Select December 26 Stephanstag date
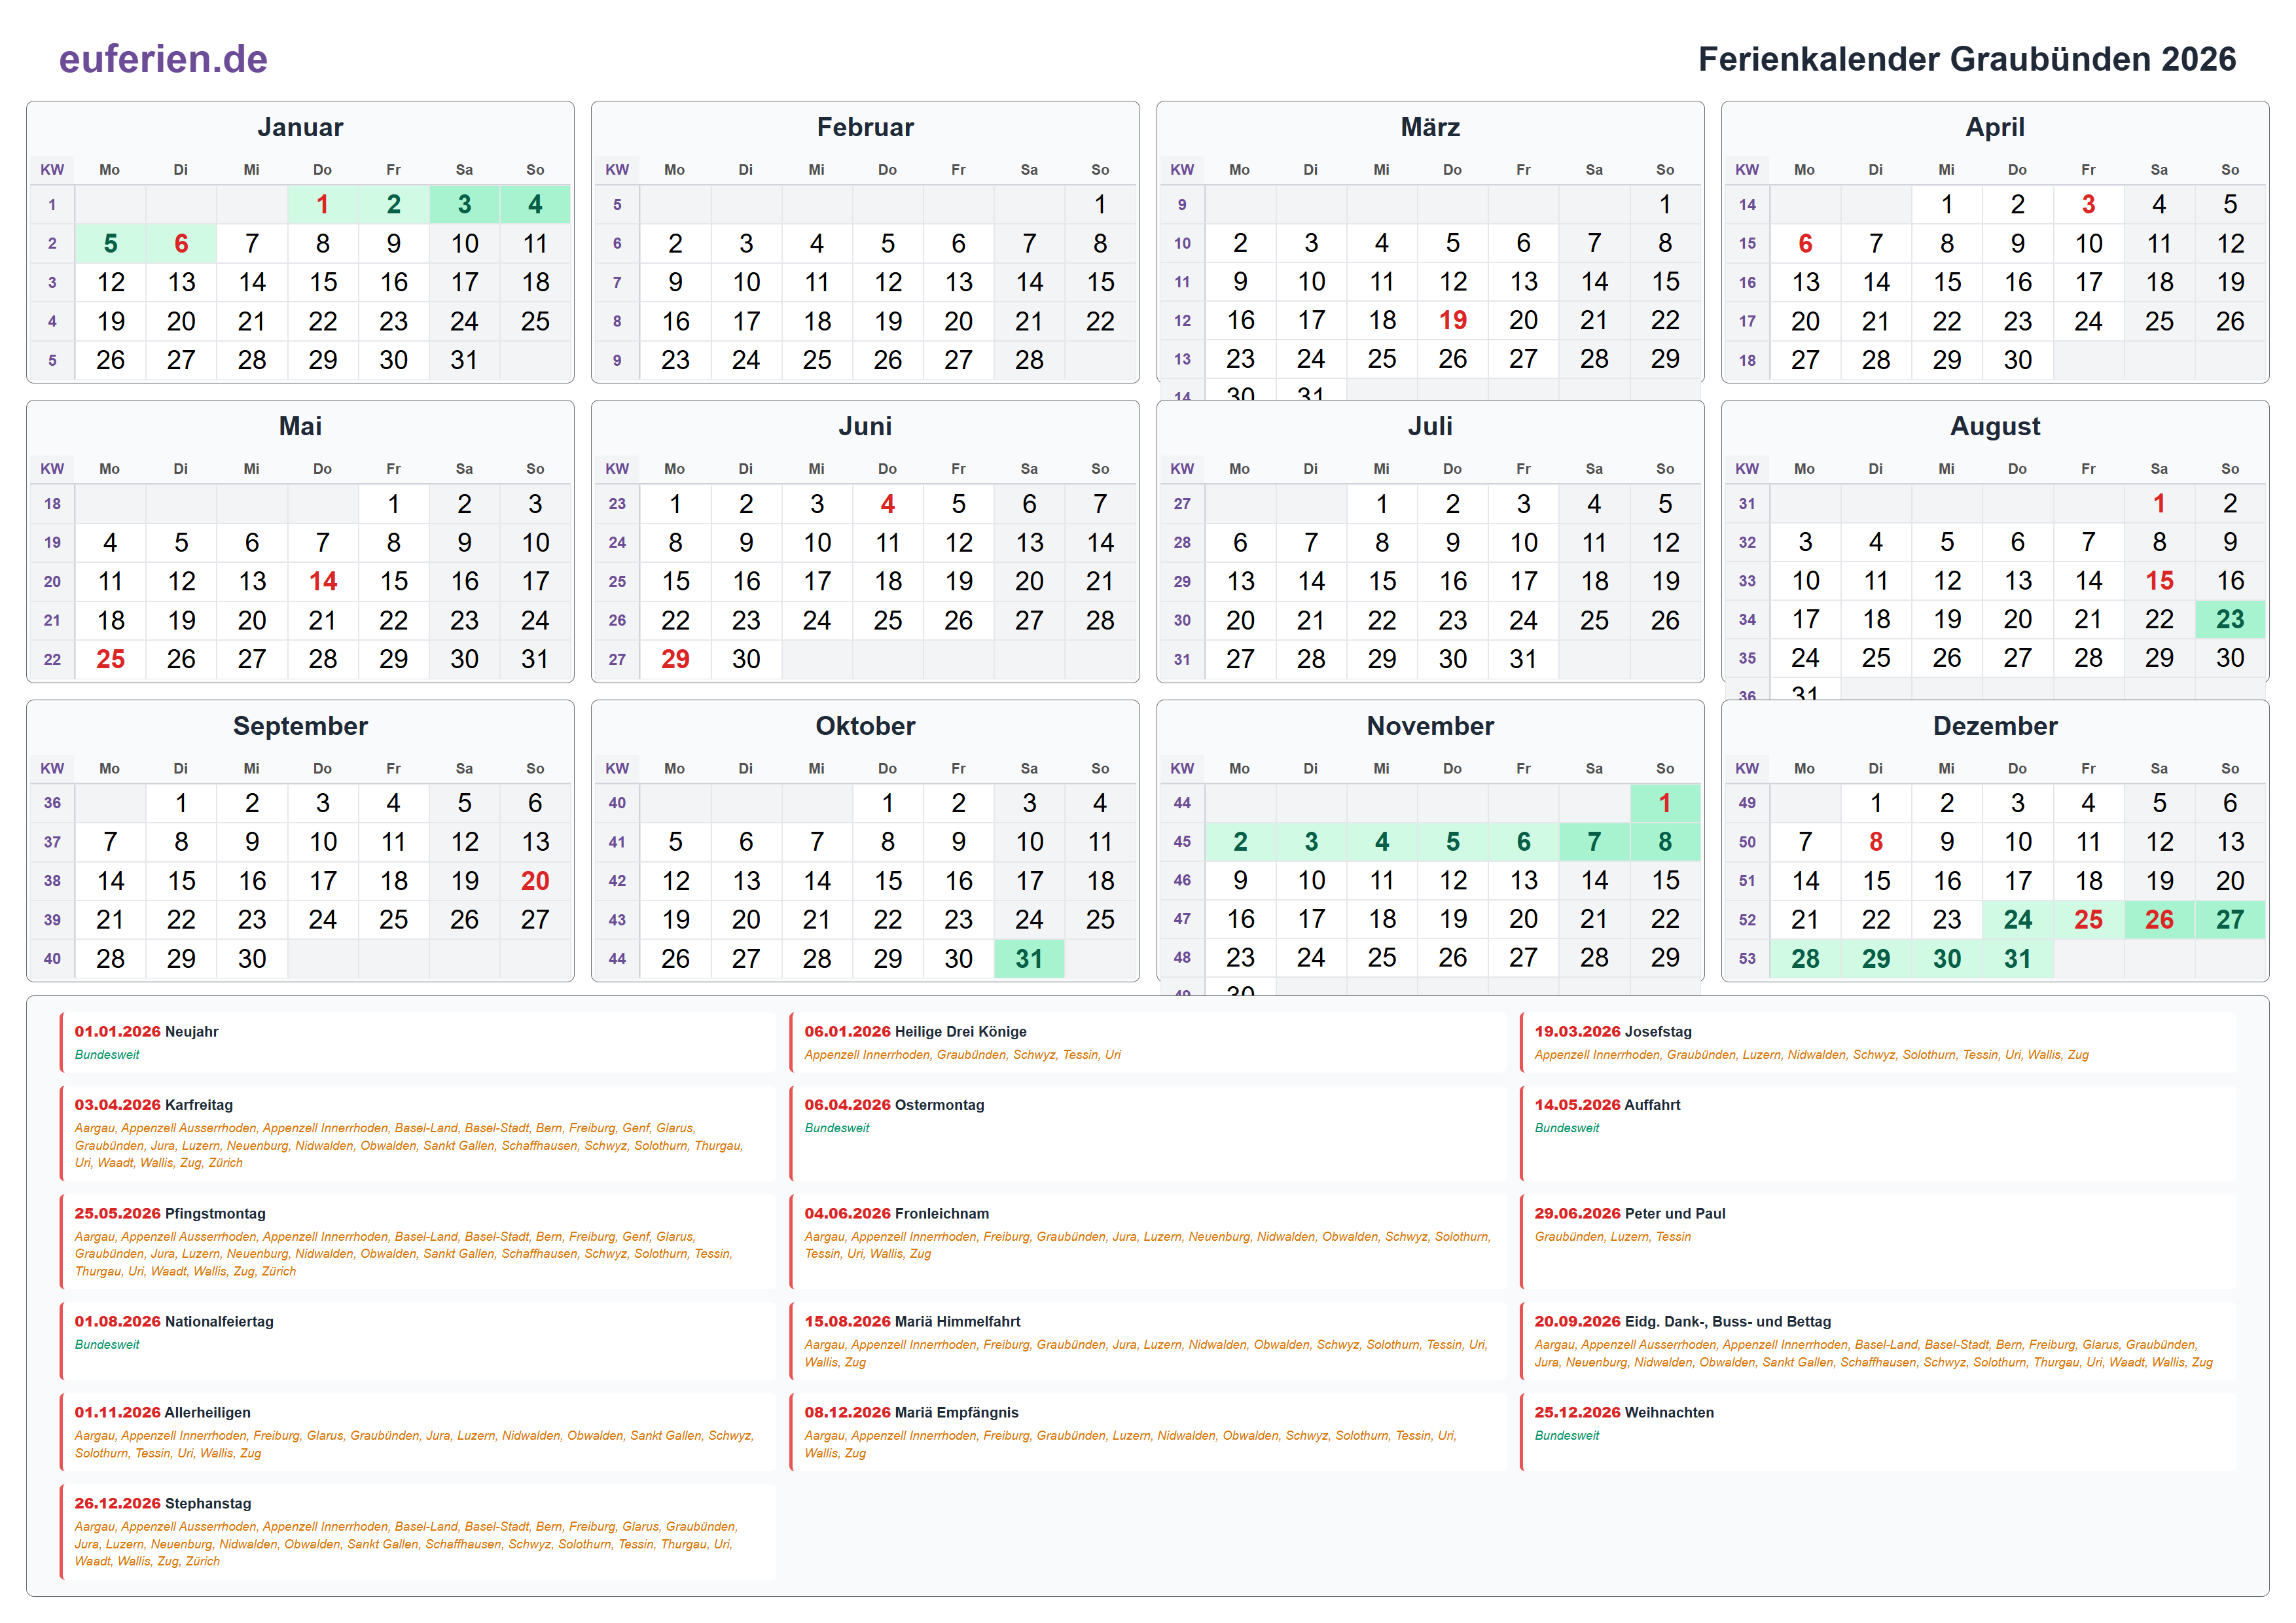2296x1623 pixels. tap(2159, 920)
